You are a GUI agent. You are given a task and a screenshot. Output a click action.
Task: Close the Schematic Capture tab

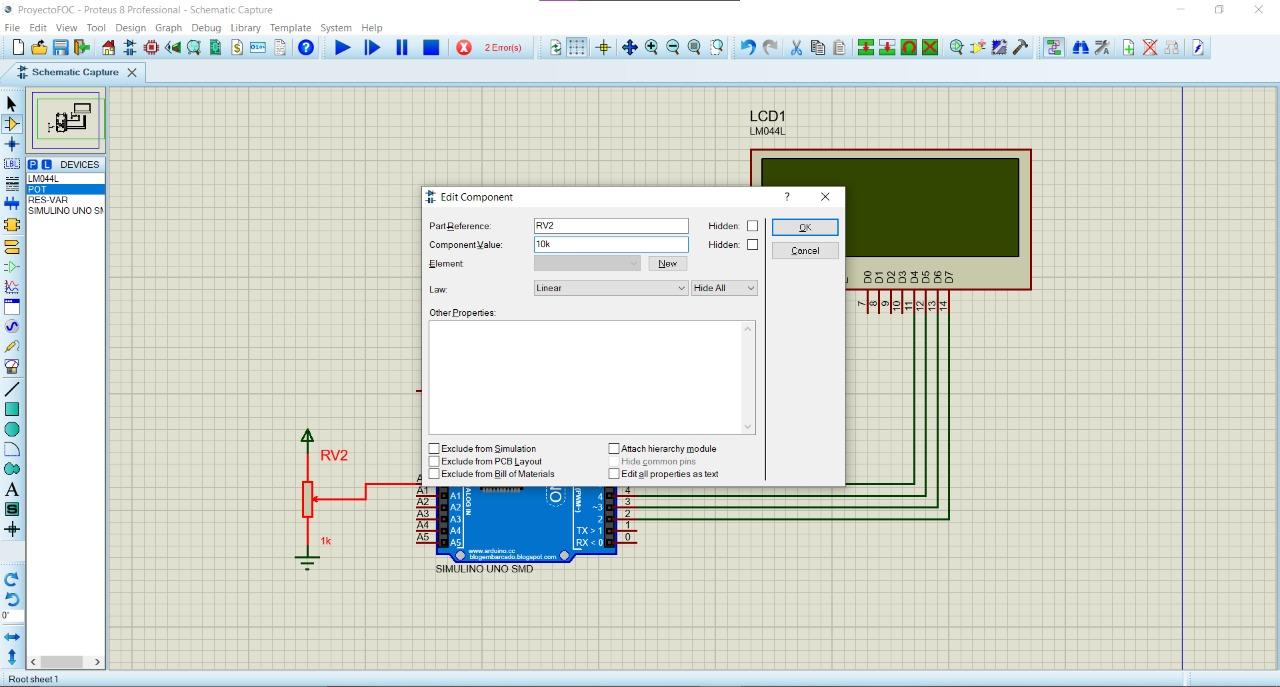coord(131,72)
